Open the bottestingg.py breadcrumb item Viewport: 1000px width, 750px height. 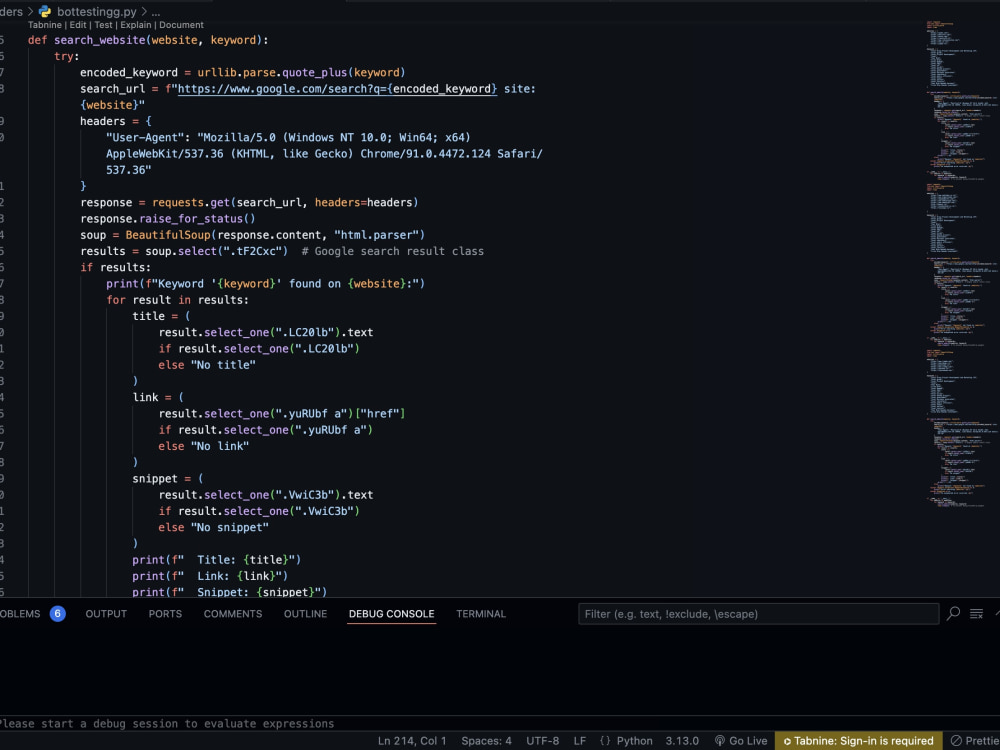[x=96, y=11]
